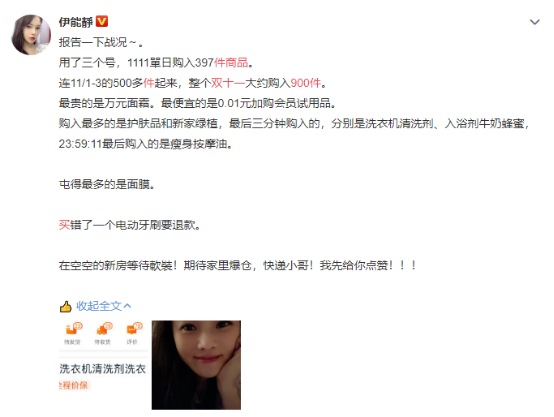Viewport: 554px width, 417px height.
Task: Click the 收起全文 link
Action: pos(99,306)
